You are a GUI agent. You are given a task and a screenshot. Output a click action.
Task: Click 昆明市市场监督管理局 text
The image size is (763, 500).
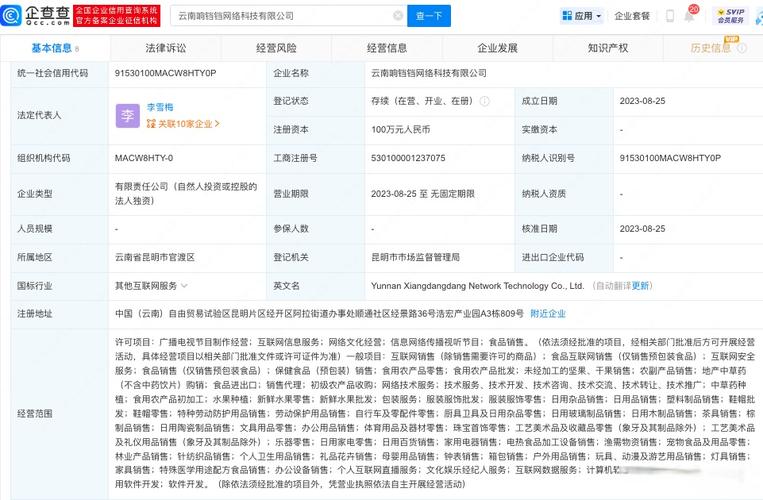[415, 257]
